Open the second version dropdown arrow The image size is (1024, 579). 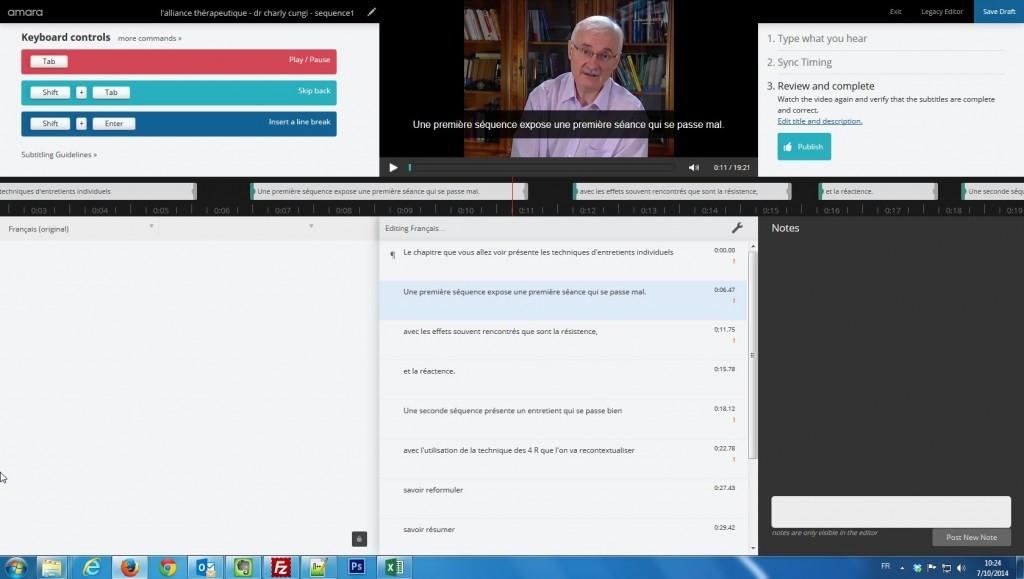(x=311, y=227)
